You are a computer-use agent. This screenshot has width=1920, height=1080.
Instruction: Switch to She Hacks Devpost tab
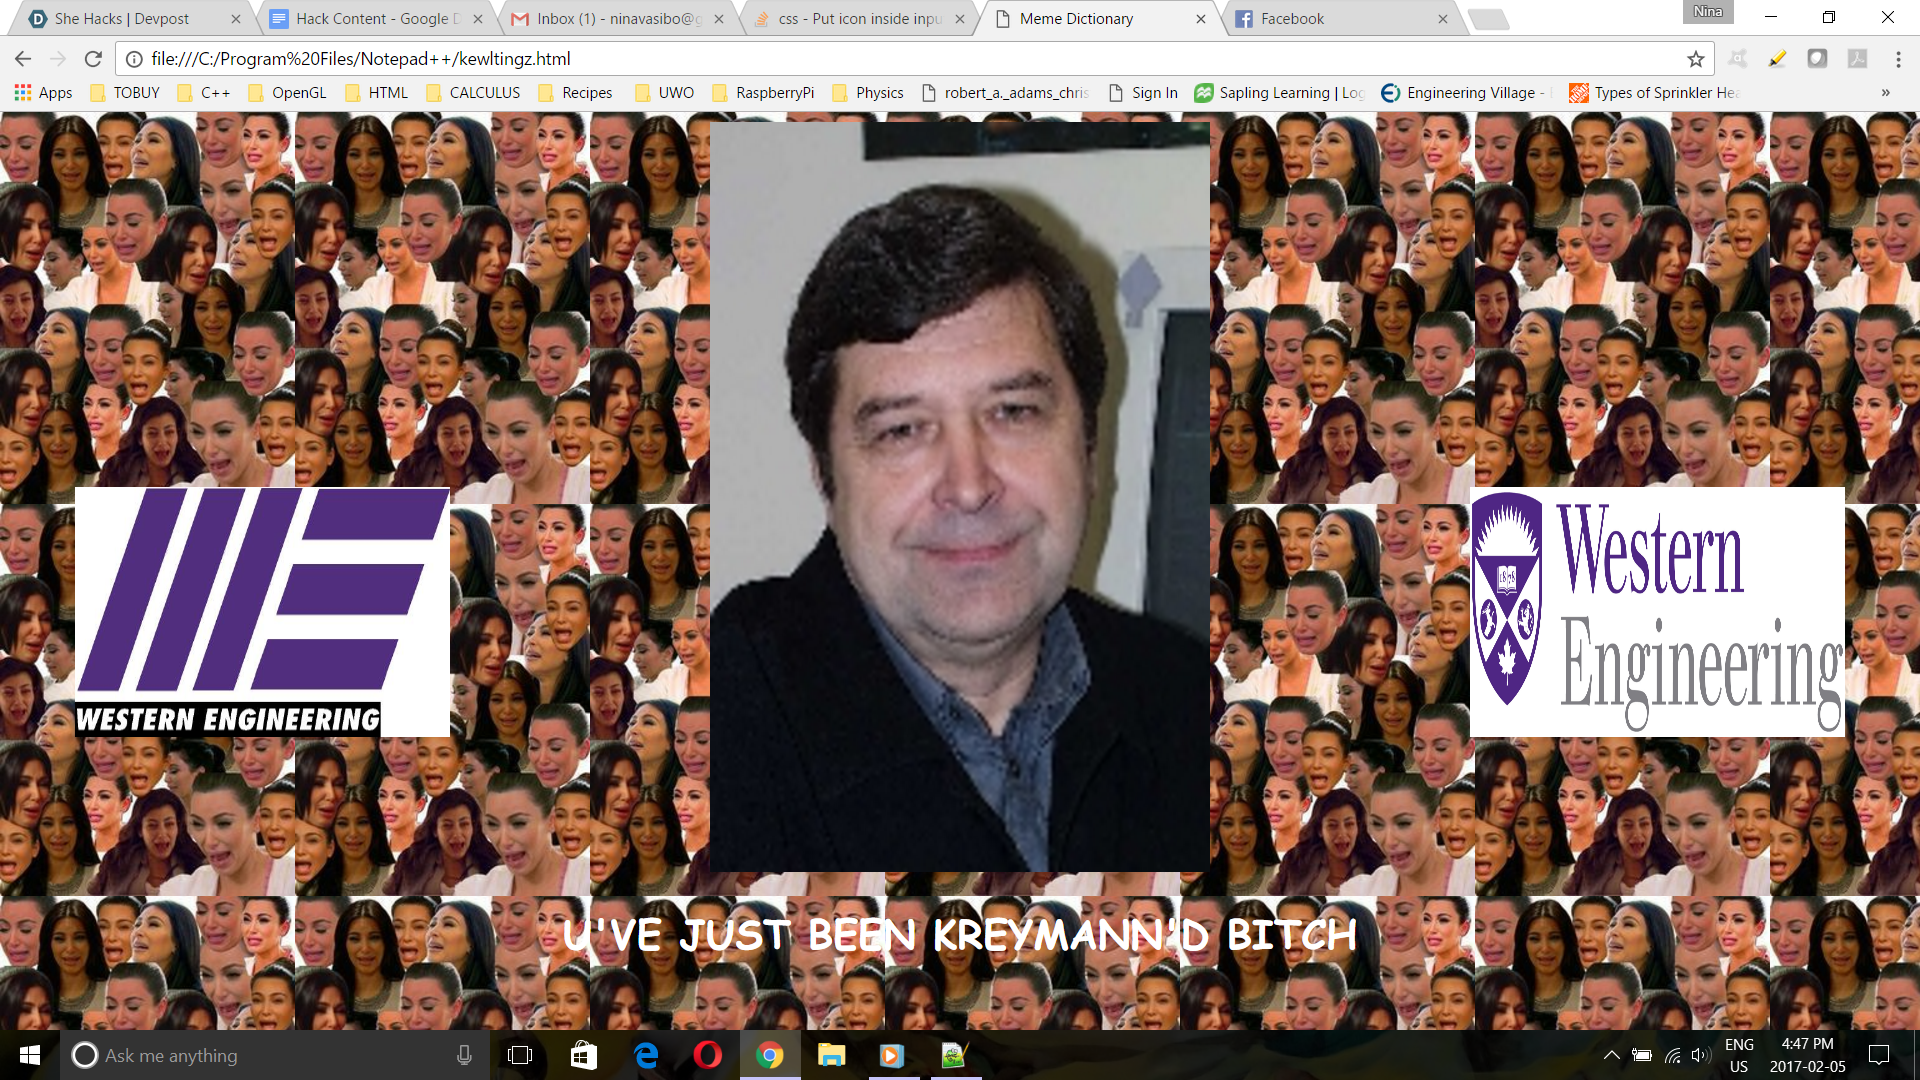(122, 18)
